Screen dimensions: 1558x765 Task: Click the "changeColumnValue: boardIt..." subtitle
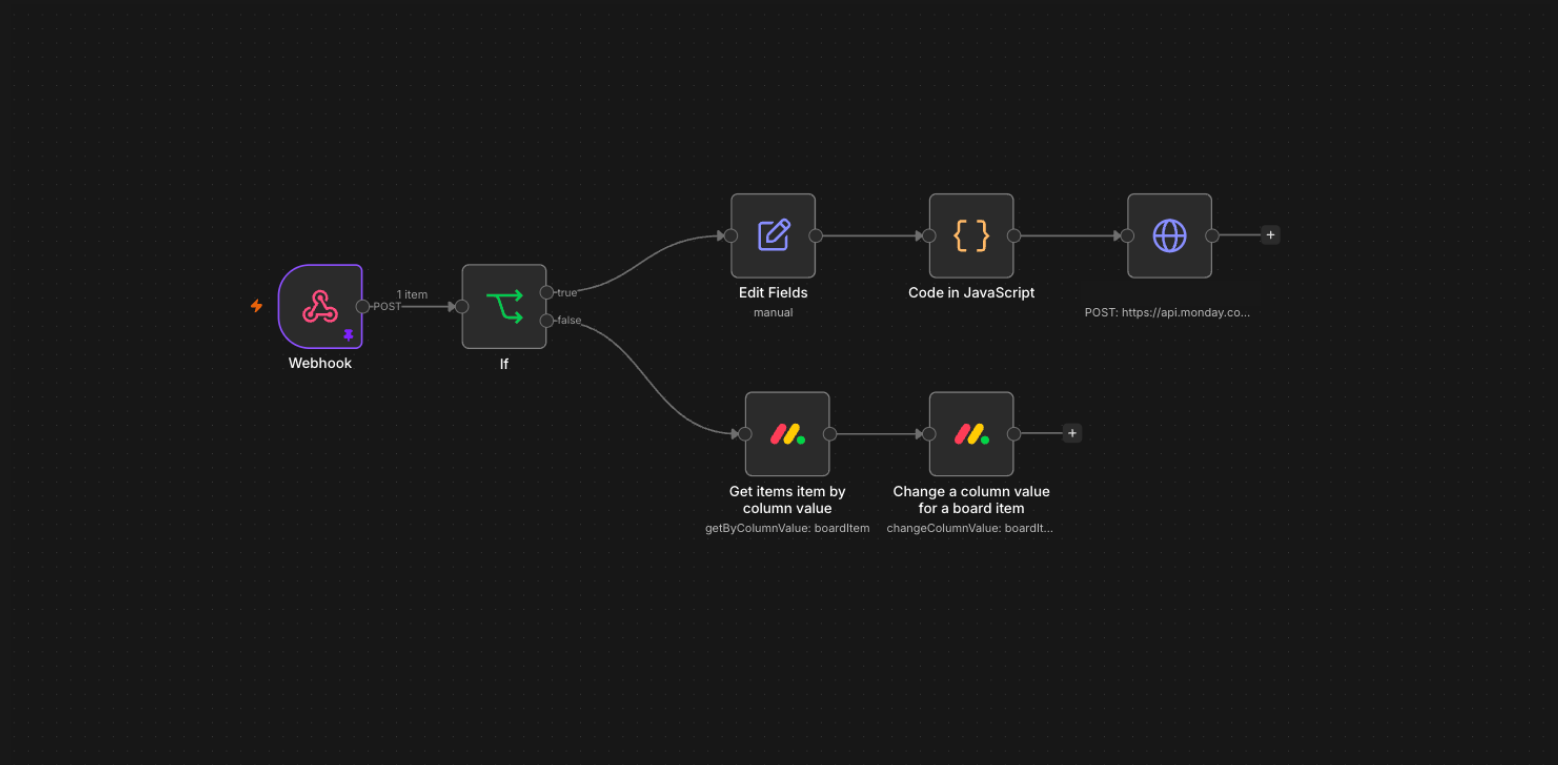click(970, 528)
